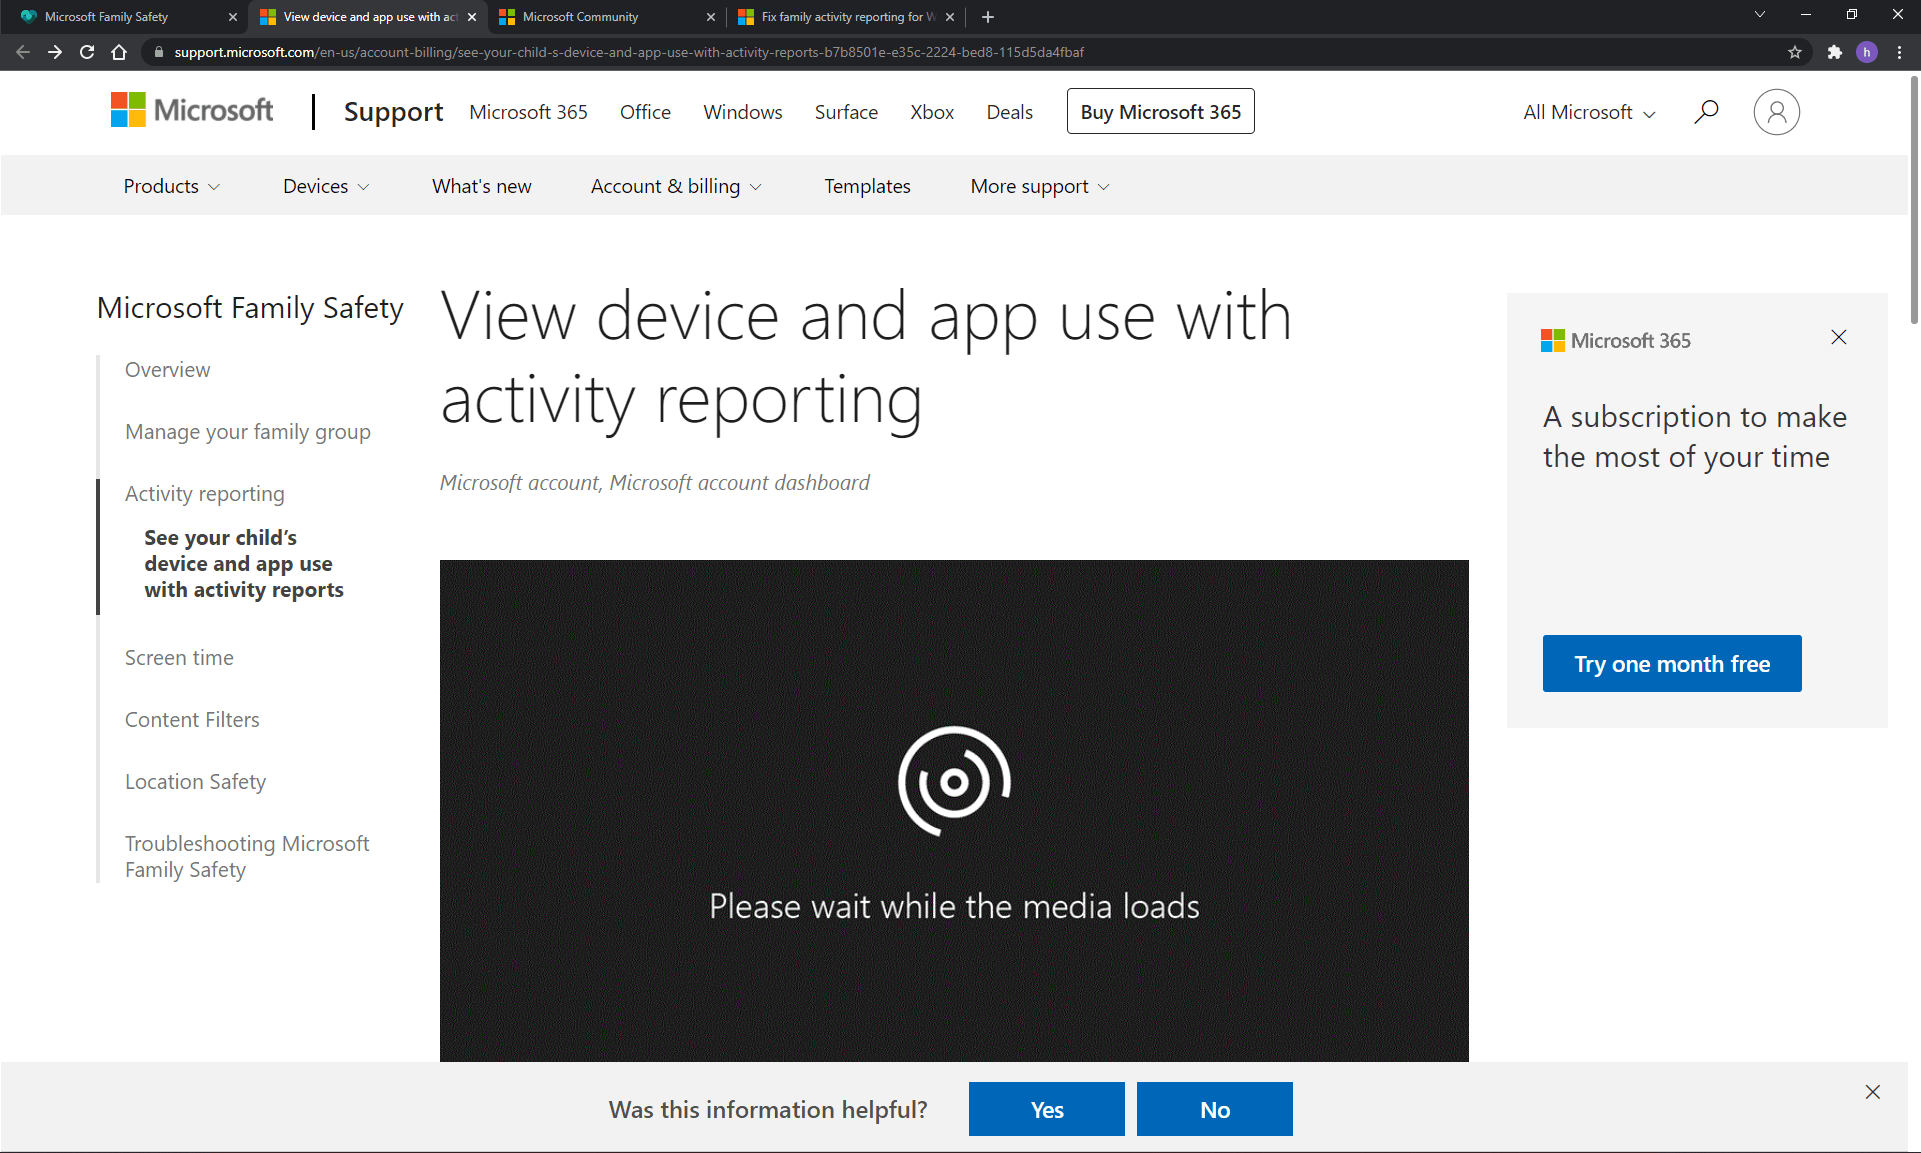1921x1153 pixels.
Task: Switch to Microsoft Family Safety tab
Action: tap(120, 17)
